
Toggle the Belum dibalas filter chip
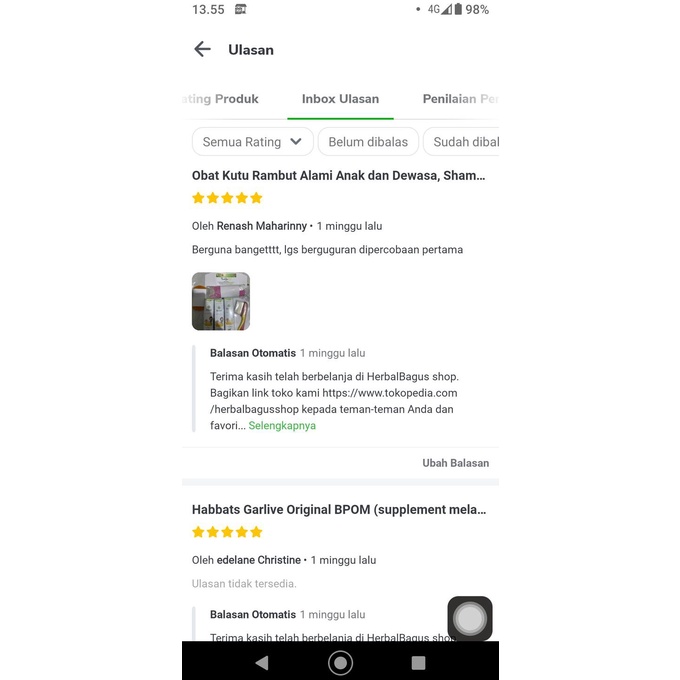368,142
